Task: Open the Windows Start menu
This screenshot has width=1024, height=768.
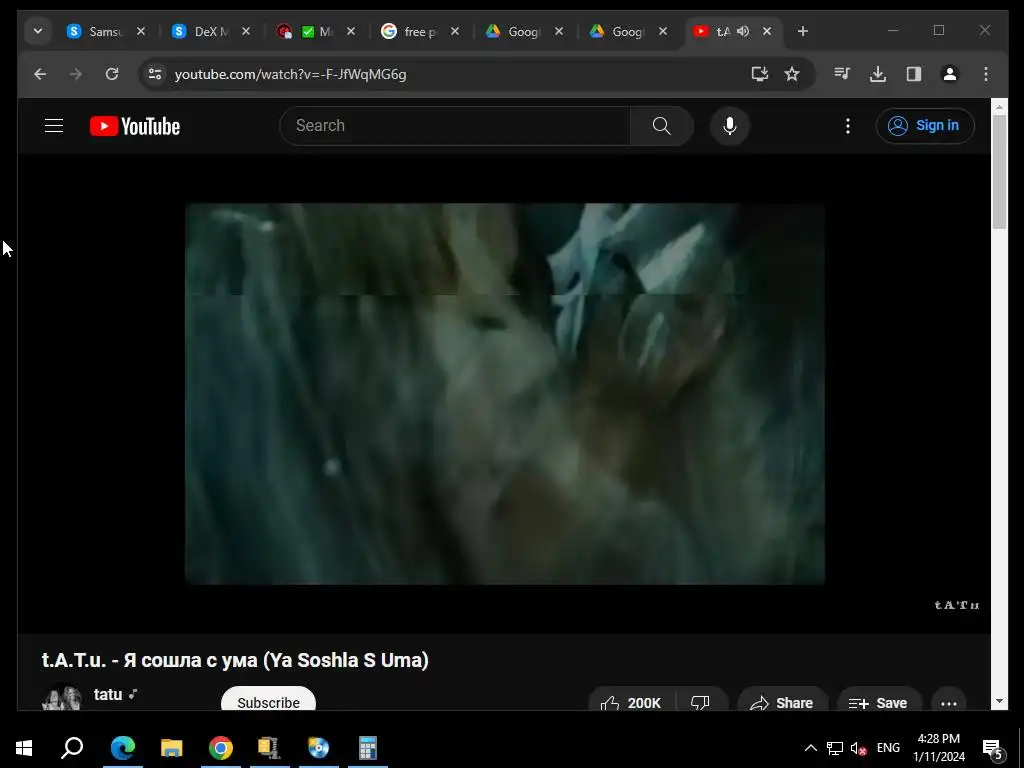Action: coord(24,748)
